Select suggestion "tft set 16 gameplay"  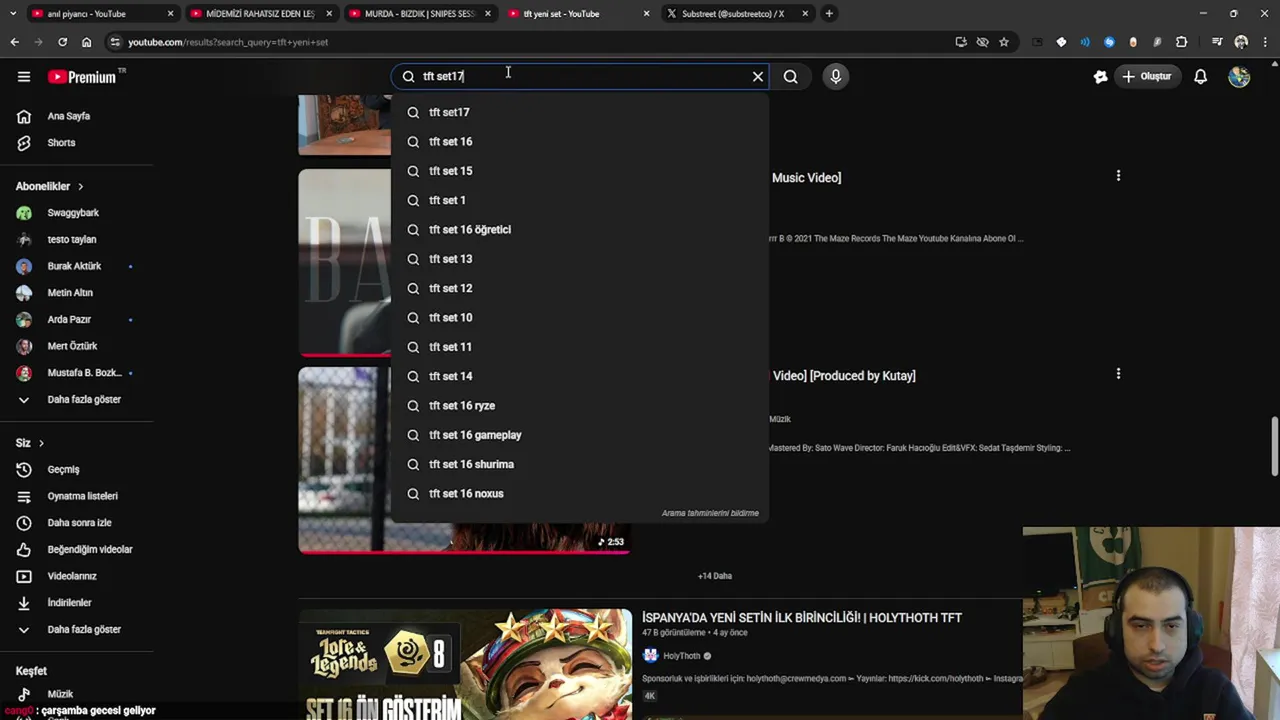(x=579, y=435)
